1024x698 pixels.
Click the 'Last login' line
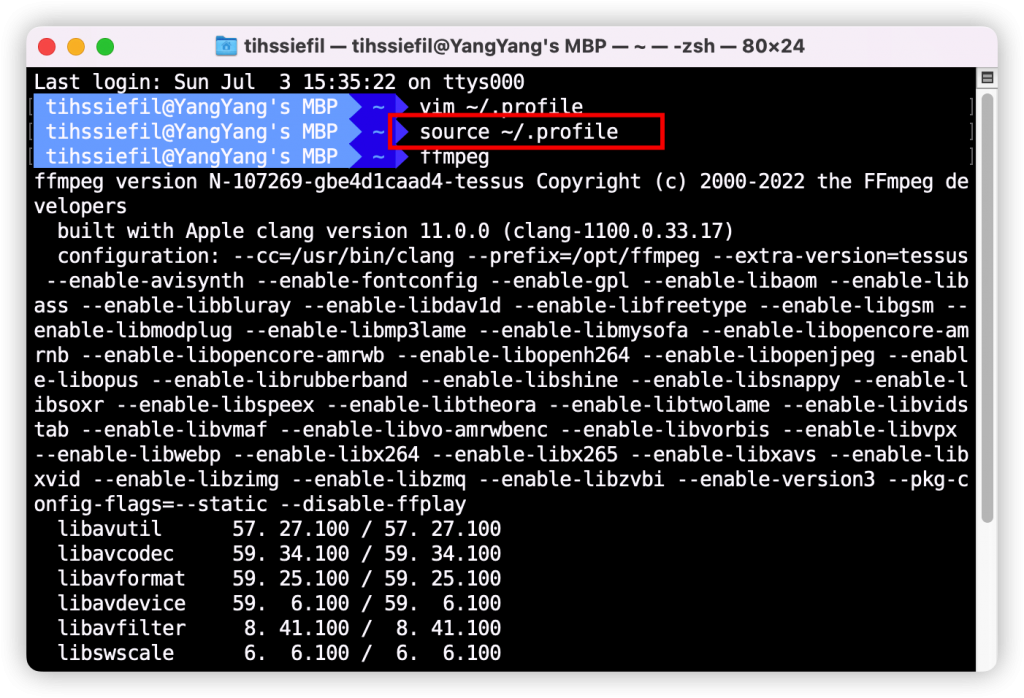[279, 82]
